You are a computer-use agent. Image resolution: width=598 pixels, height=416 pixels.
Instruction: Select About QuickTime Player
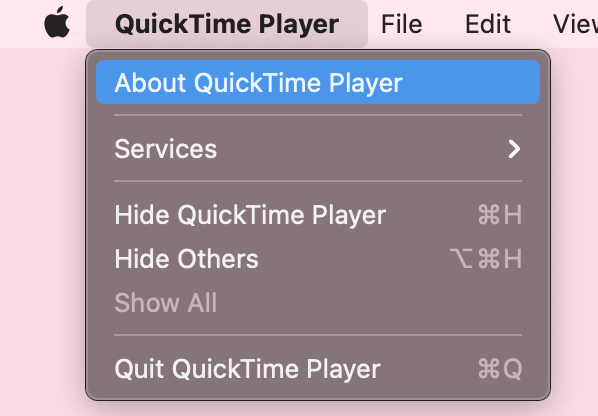pos(318,82)
